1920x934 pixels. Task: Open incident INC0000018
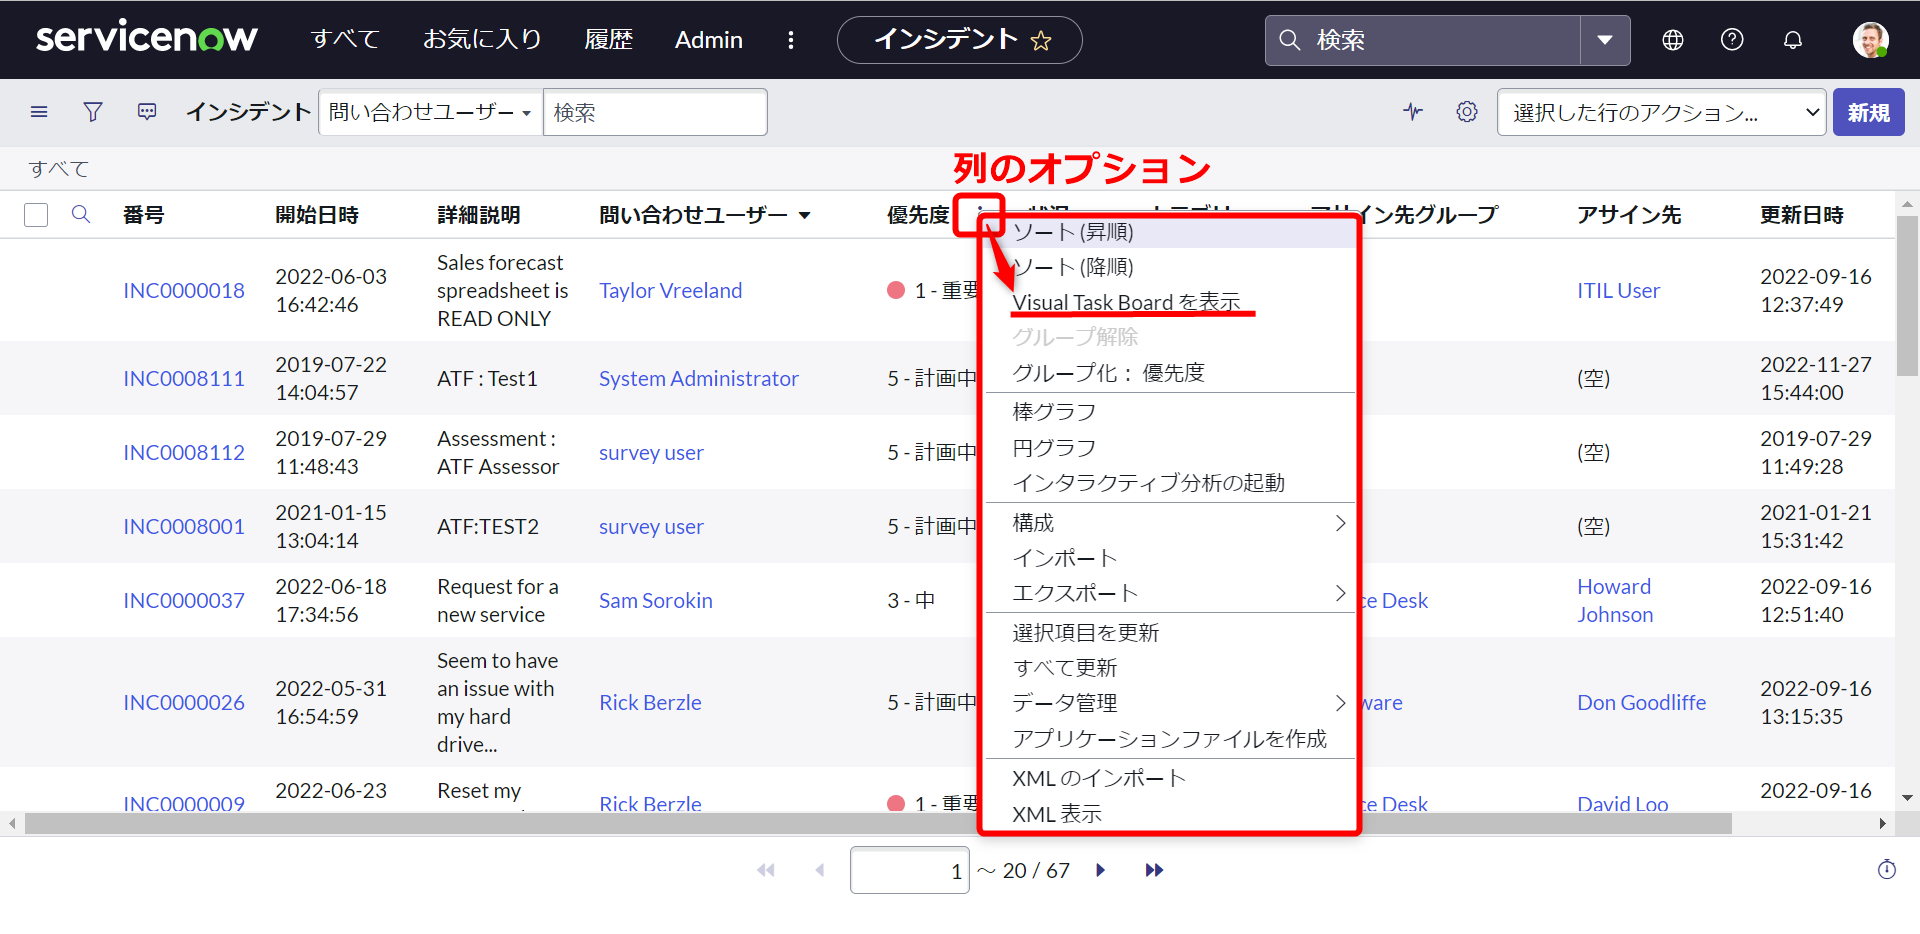coord(184,290)
